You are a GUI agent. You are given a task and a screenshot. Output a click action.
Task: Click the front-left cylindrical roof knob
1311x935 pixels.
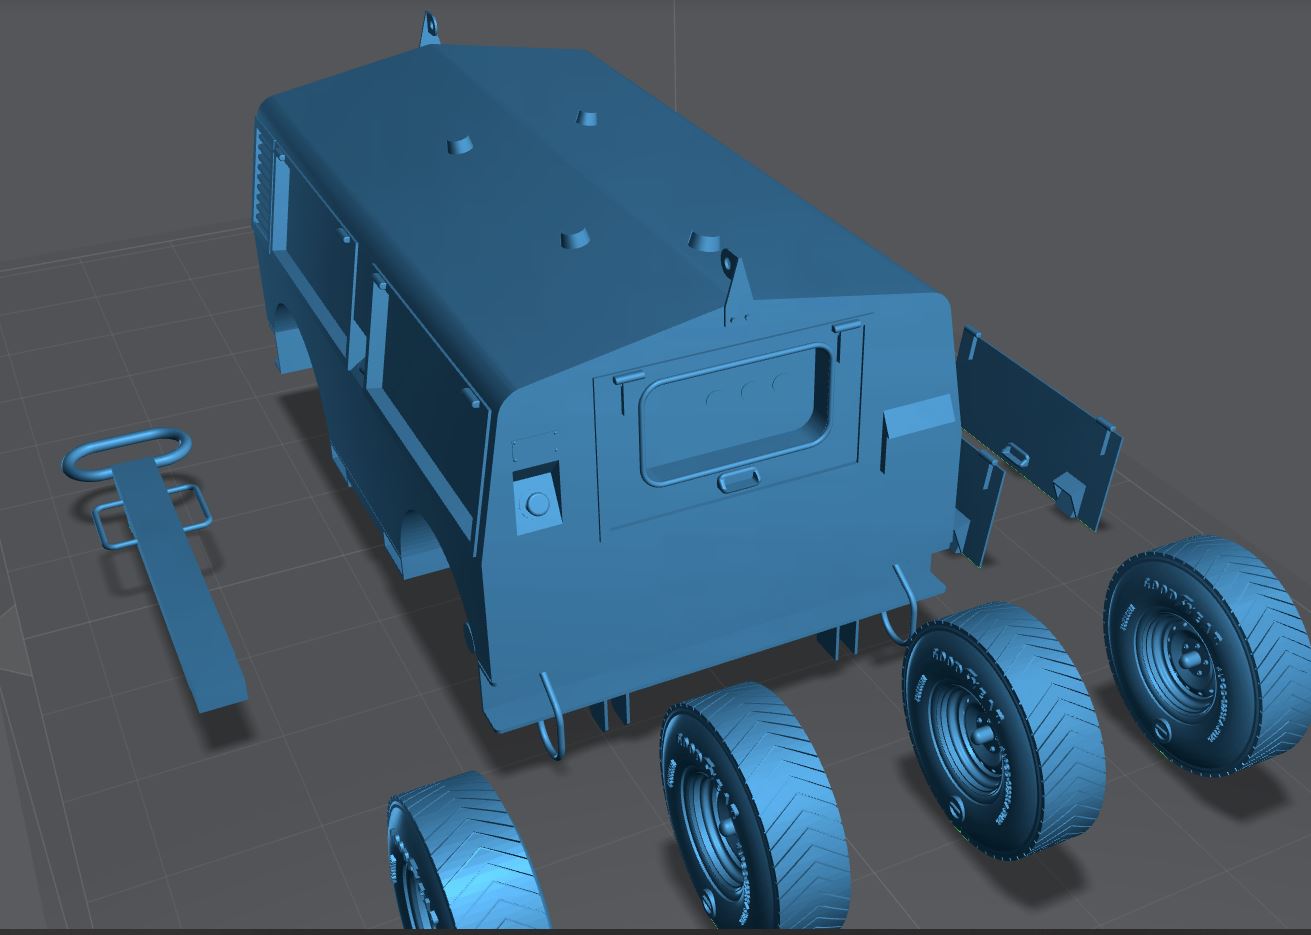[460, 145]
